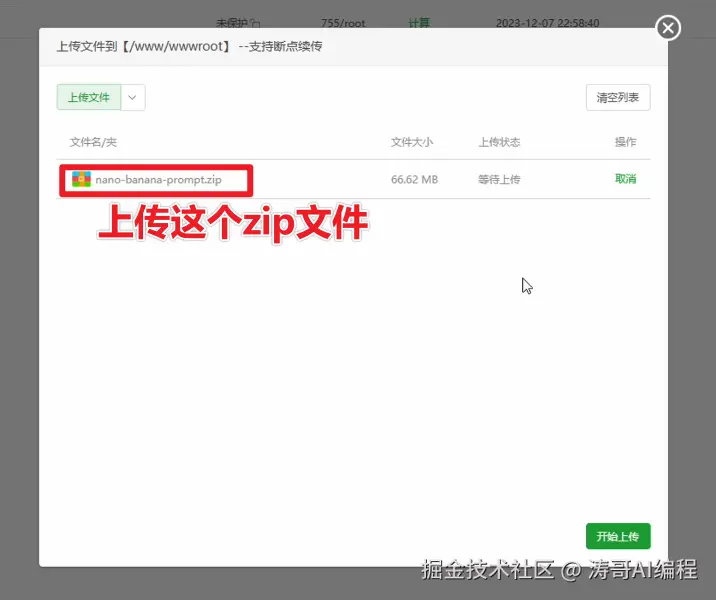Click the zip archive file icon

81,179
